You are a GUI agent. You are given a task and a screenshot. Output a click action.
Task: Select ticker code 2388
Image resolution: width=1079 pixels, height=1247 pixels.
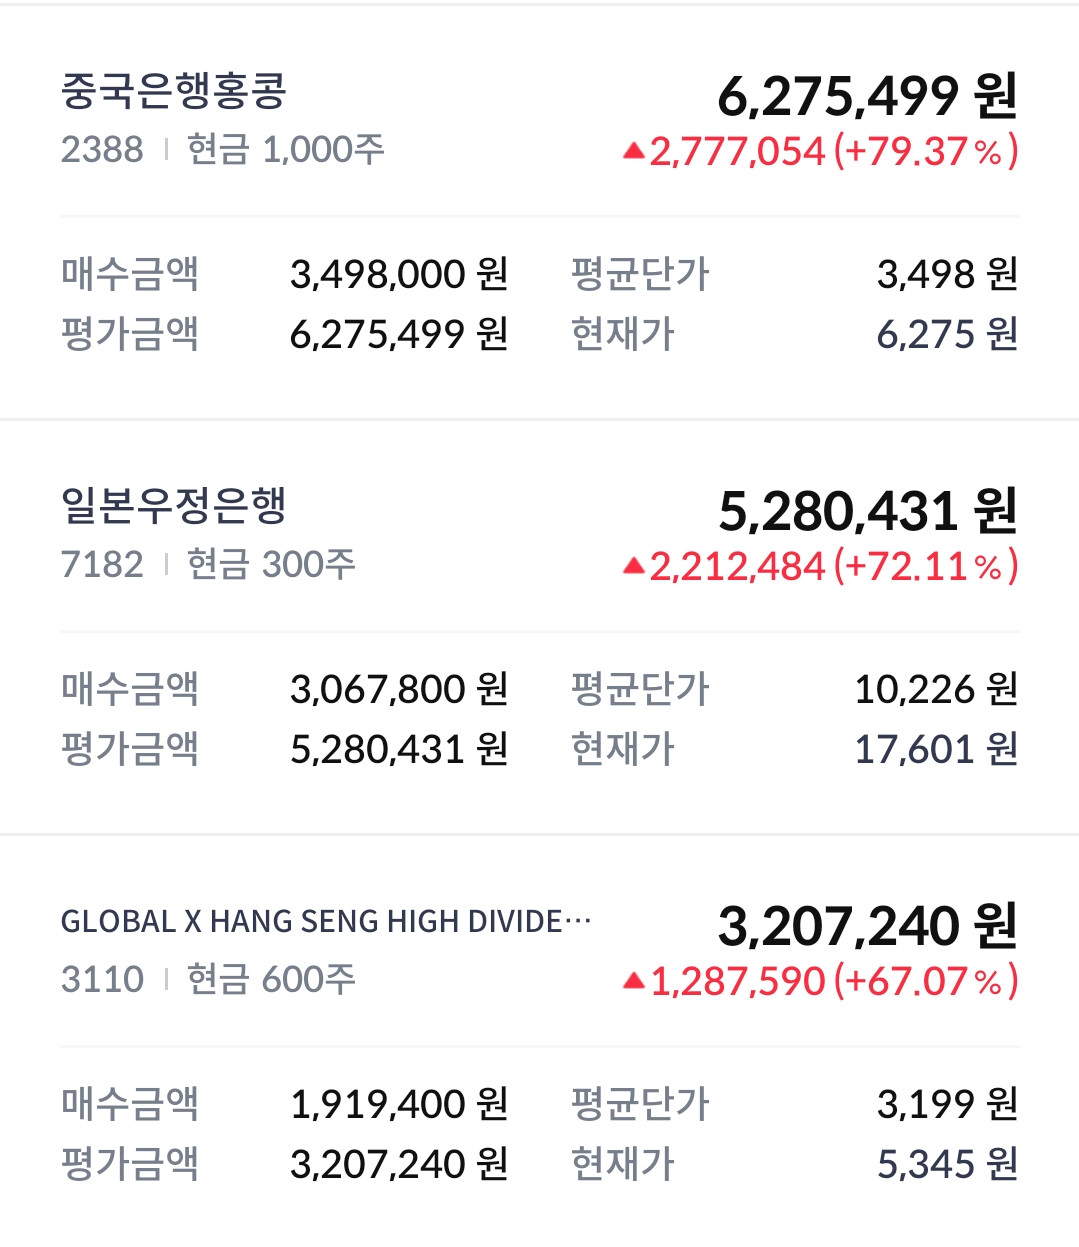pyautogui.click(x=102, y=150)
